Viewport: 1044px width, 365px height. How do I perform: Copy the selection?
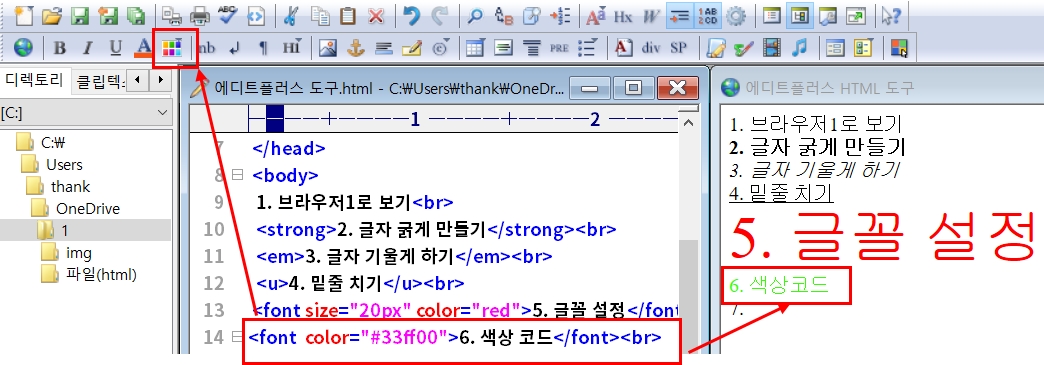(320, 16)
